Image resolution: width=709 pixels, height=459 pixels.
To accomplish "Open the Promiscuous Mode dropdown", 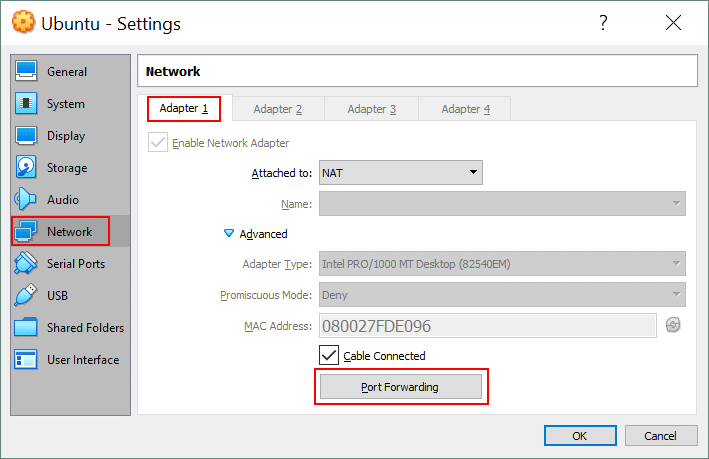I will 501,295.
